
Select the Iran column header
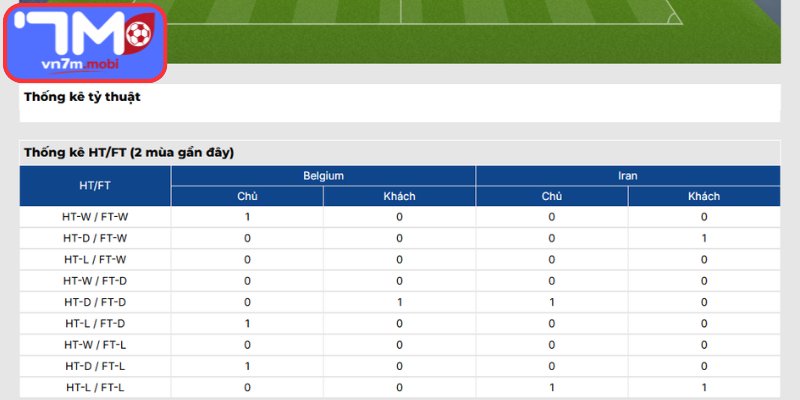(x=628, y=176)
